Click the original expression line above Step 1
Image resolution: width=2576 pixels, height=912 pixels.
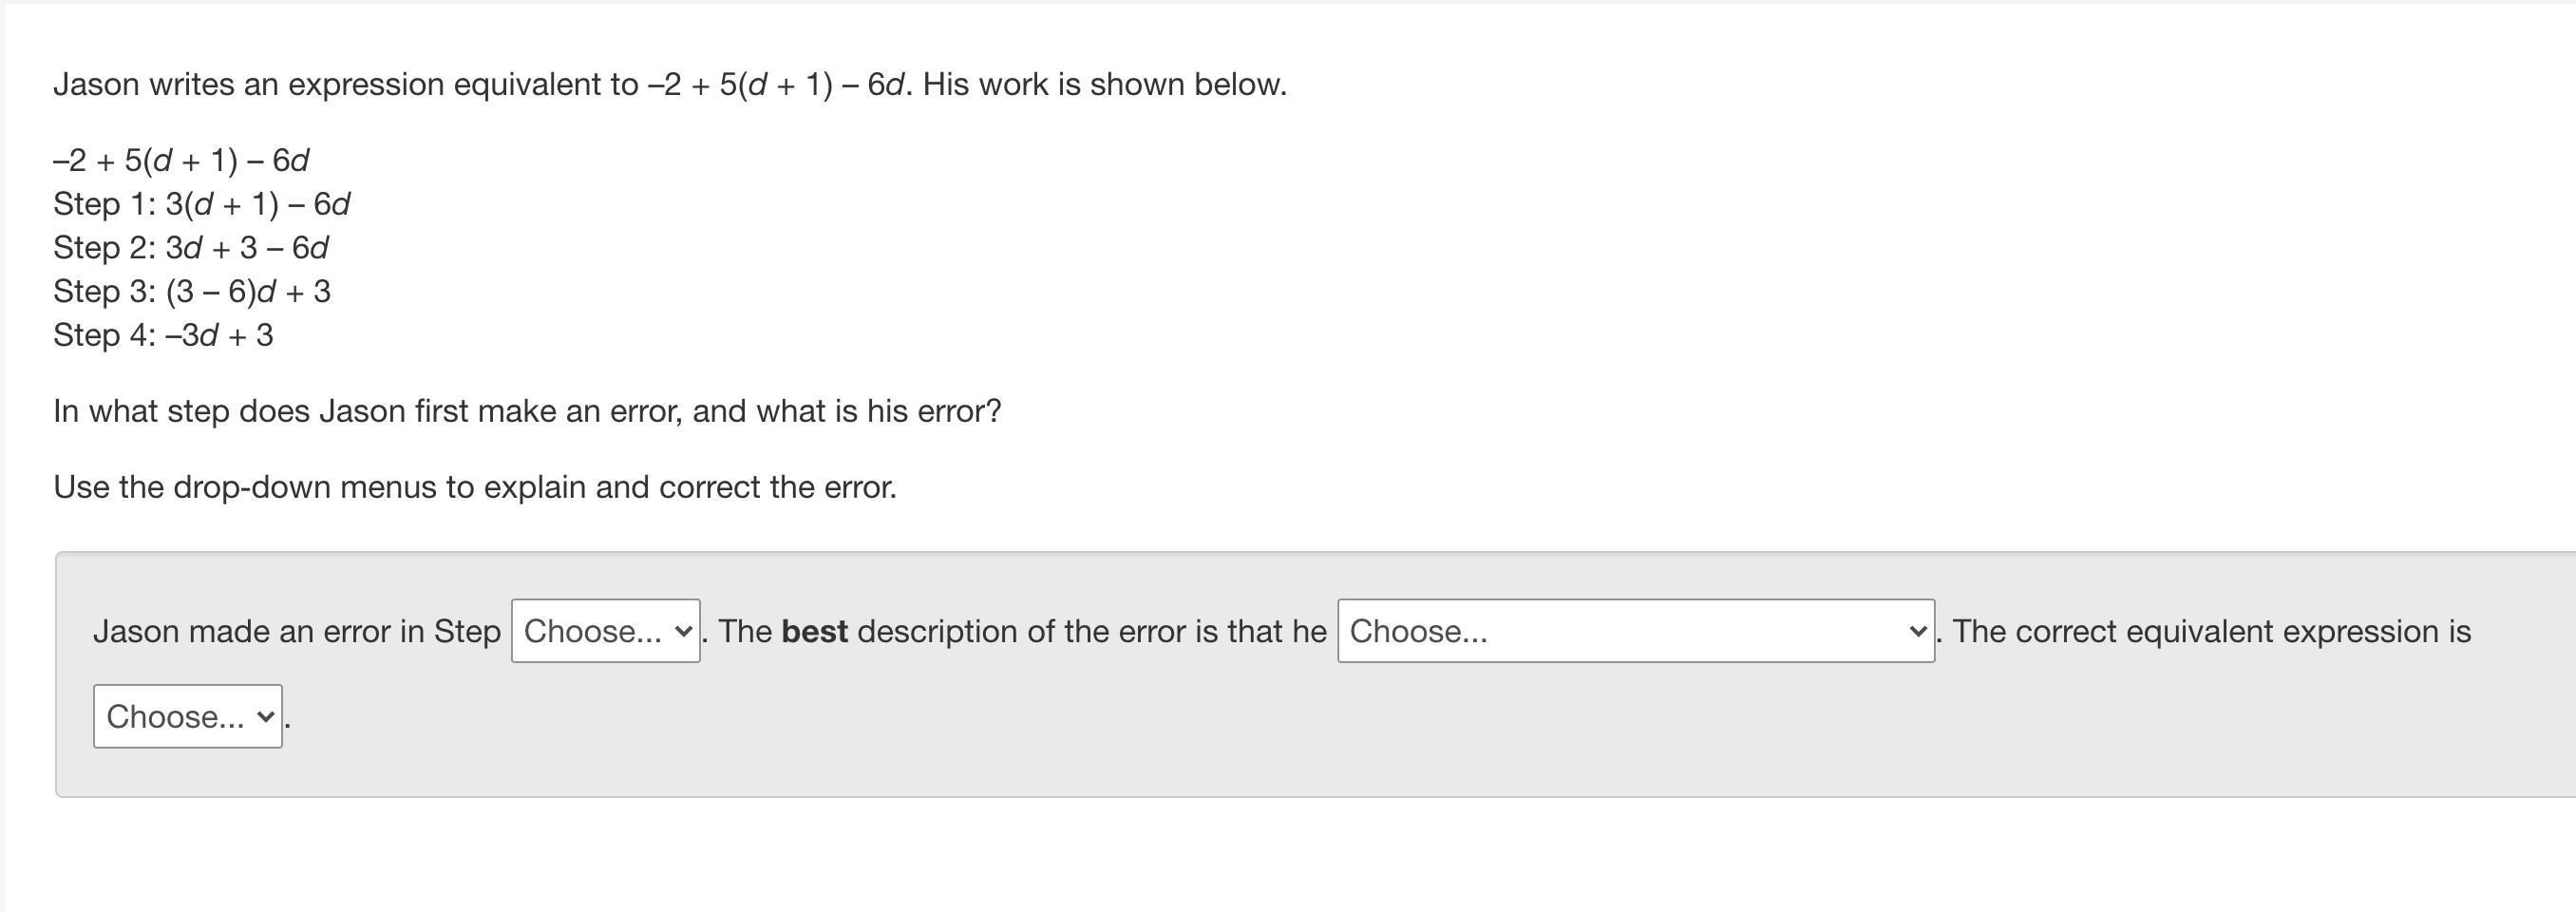tap(181, 160)
